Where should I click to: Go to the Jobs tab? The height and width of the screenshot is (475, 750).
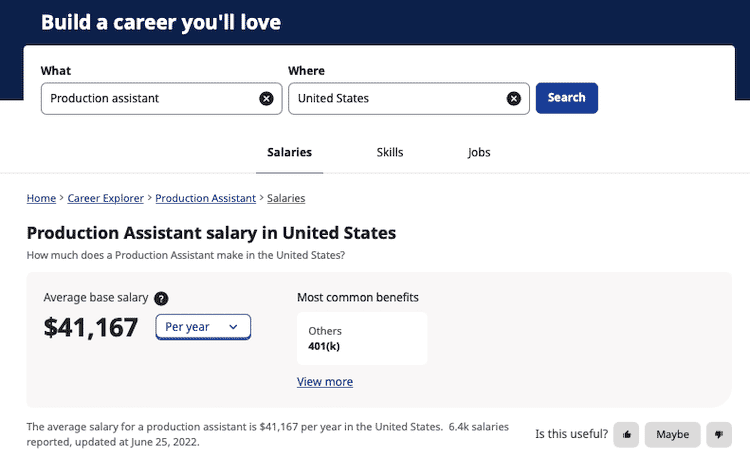tap(479, 153)
